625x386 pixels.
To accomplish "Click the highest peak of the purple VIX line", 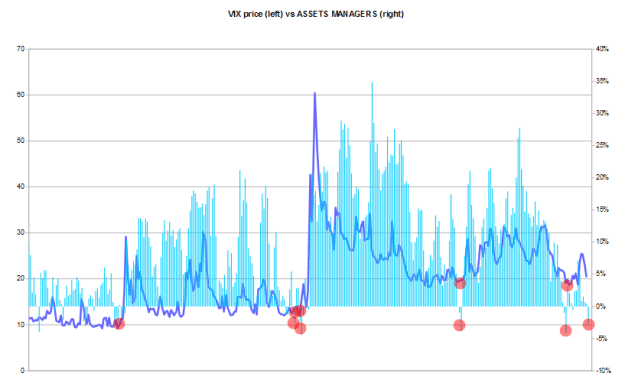I will click(x=315, y=93).
